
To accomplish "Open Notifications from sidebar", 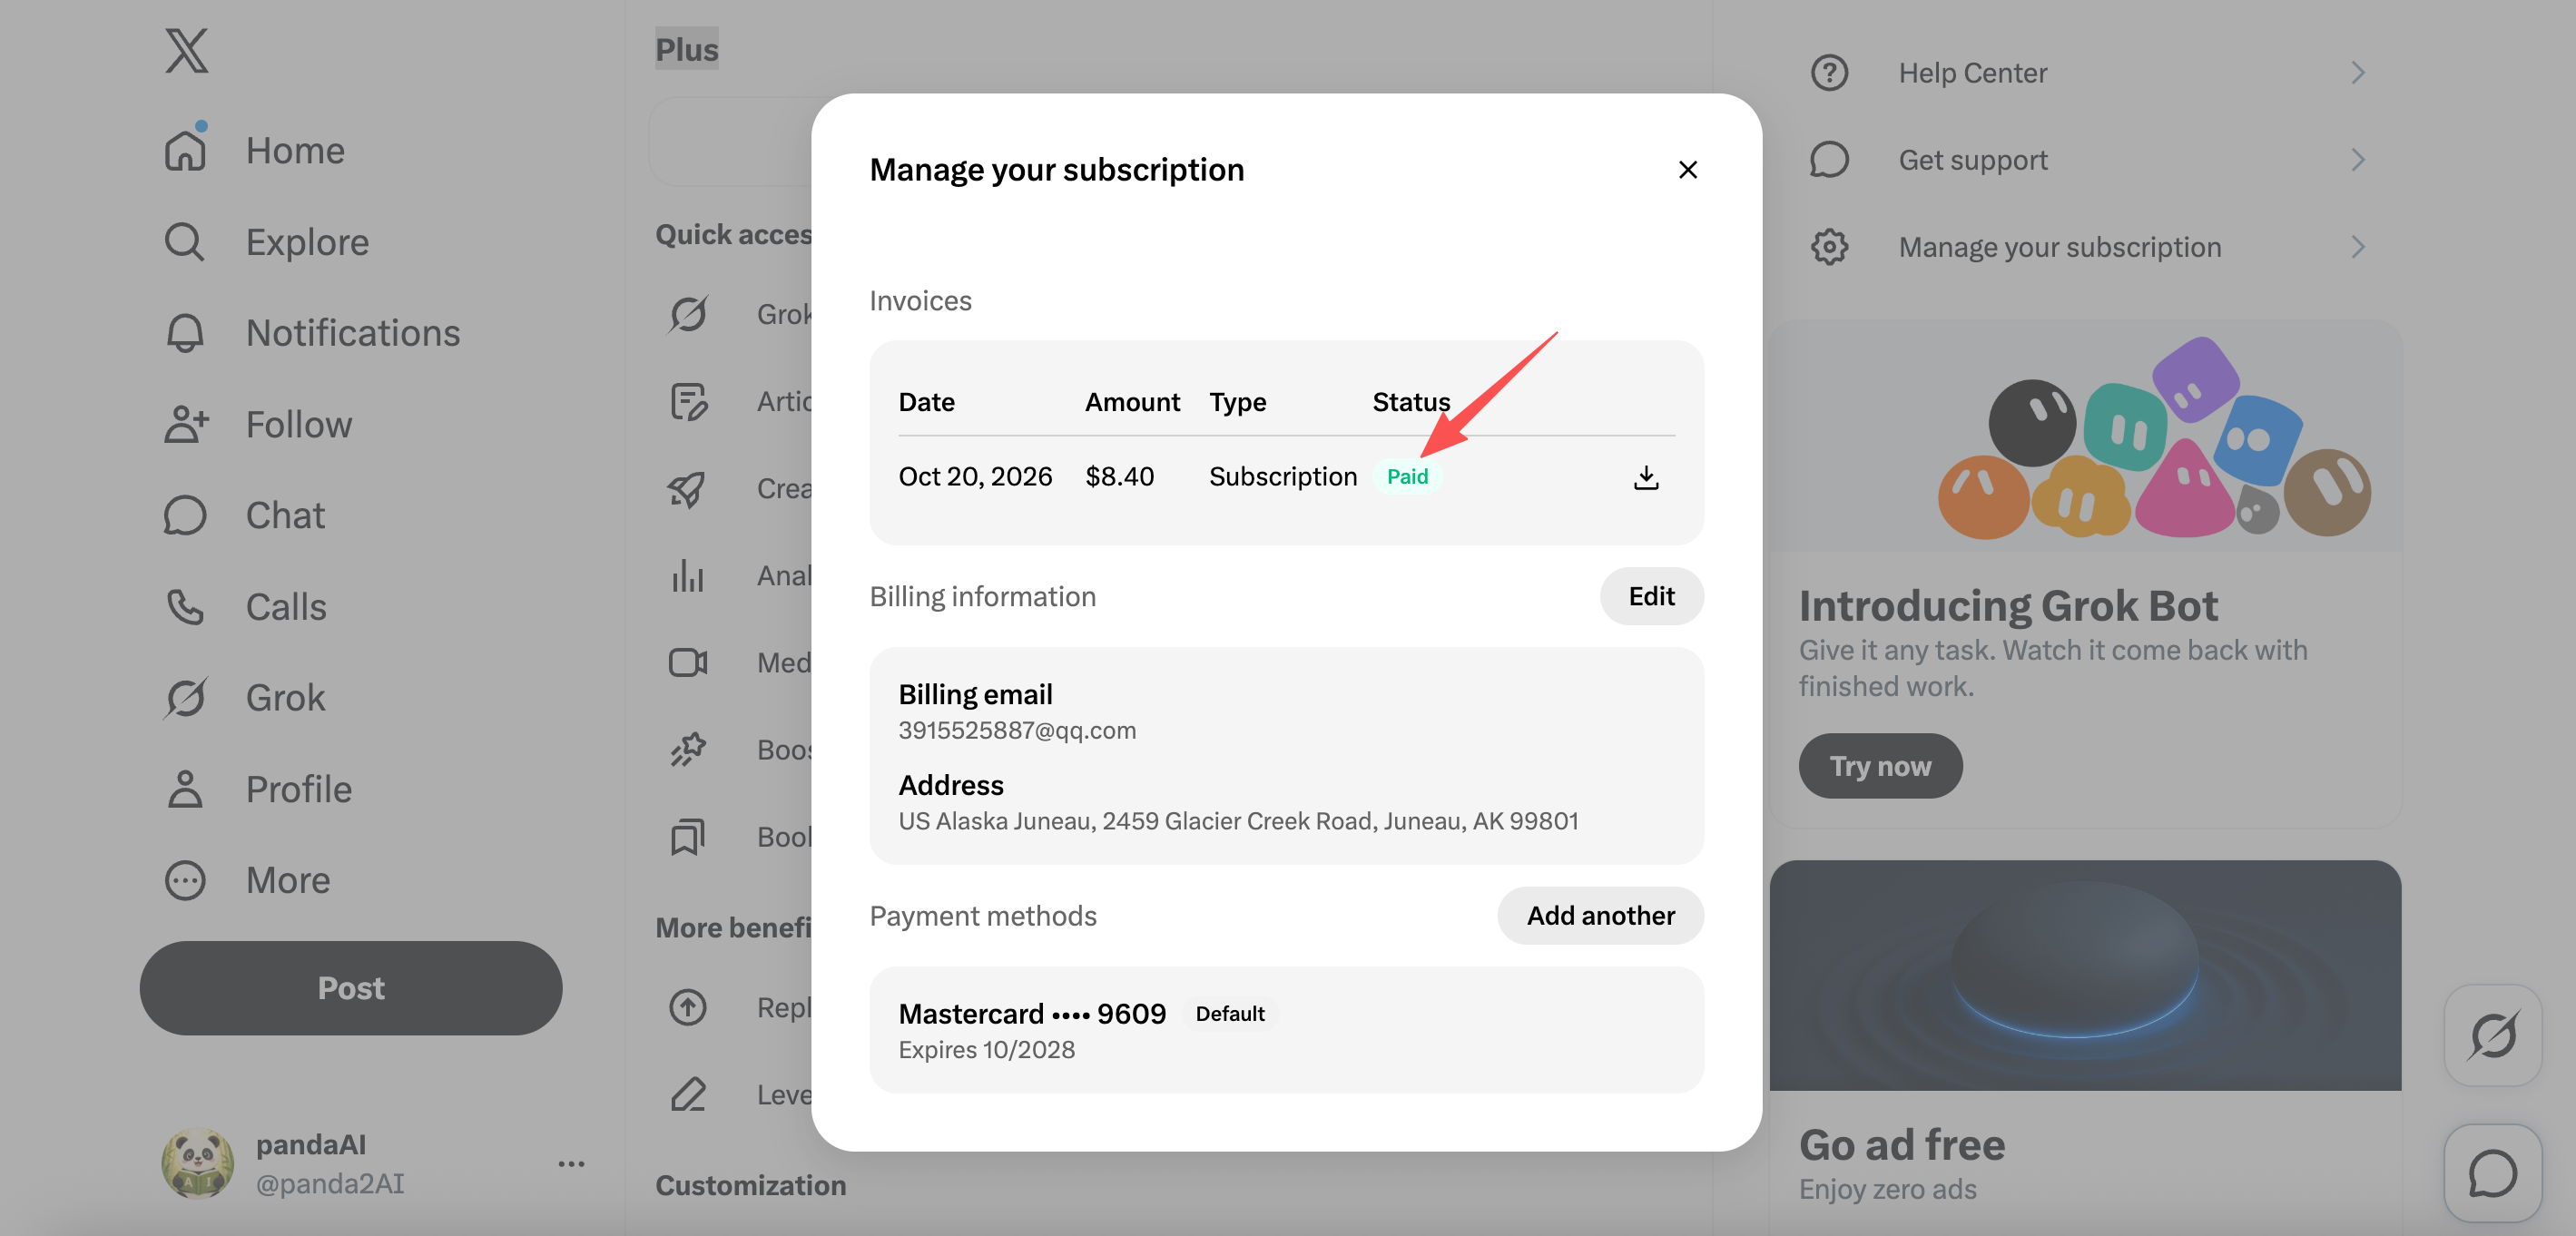I will pyautogui.click(x=312, y=333).
